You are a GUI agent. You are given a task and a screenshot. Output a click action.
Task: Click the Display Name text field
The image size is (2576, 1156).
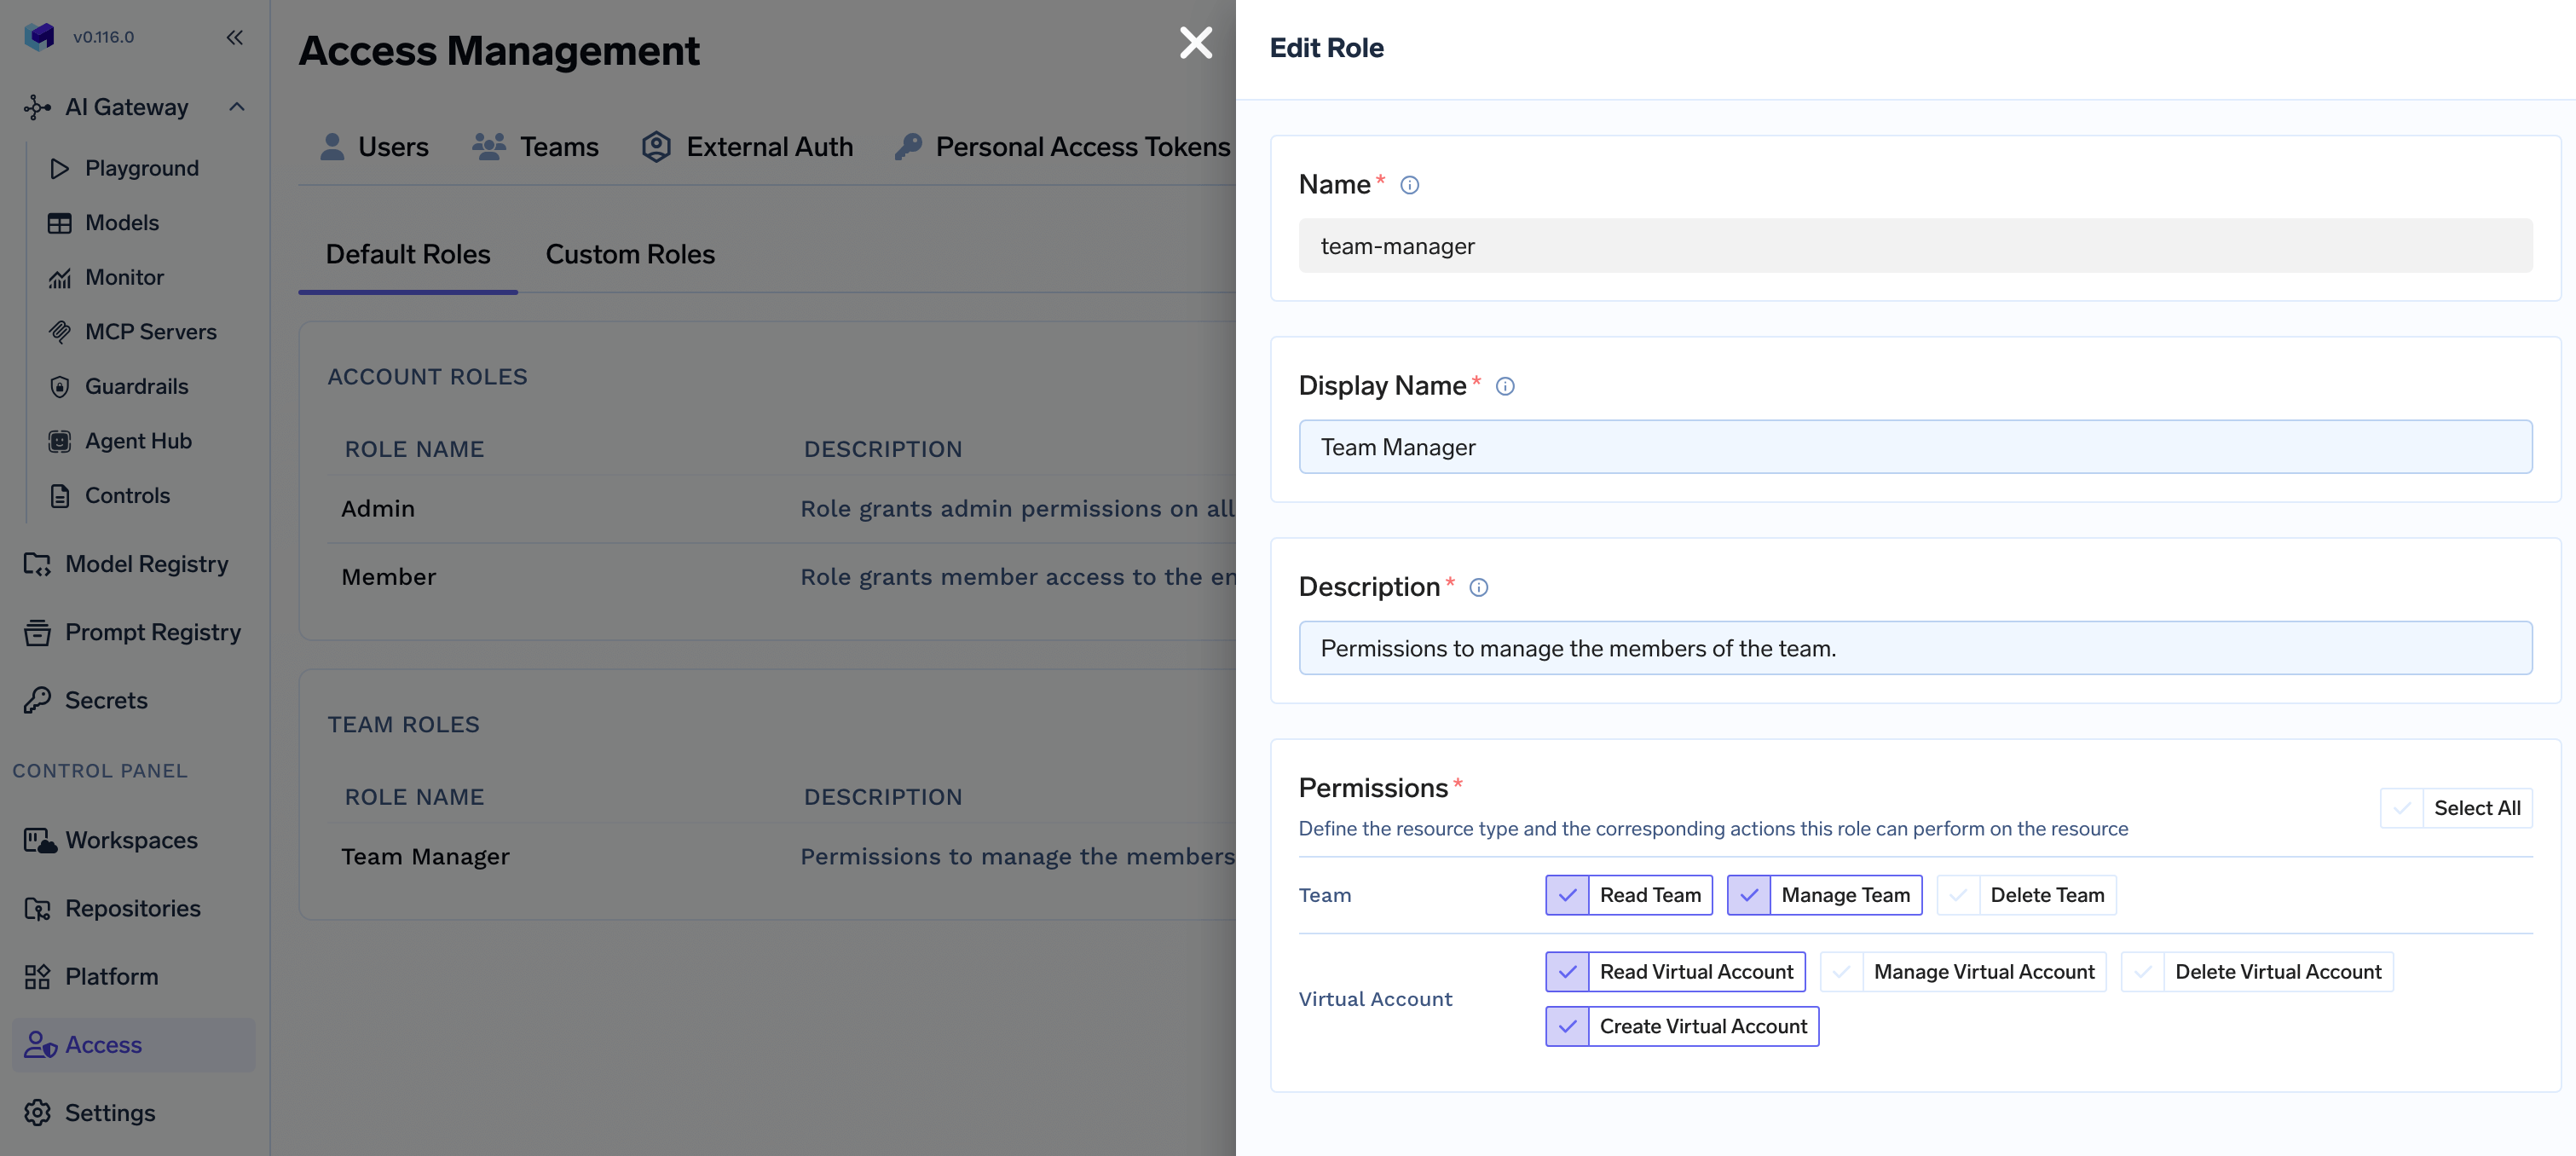[1914, 447]
